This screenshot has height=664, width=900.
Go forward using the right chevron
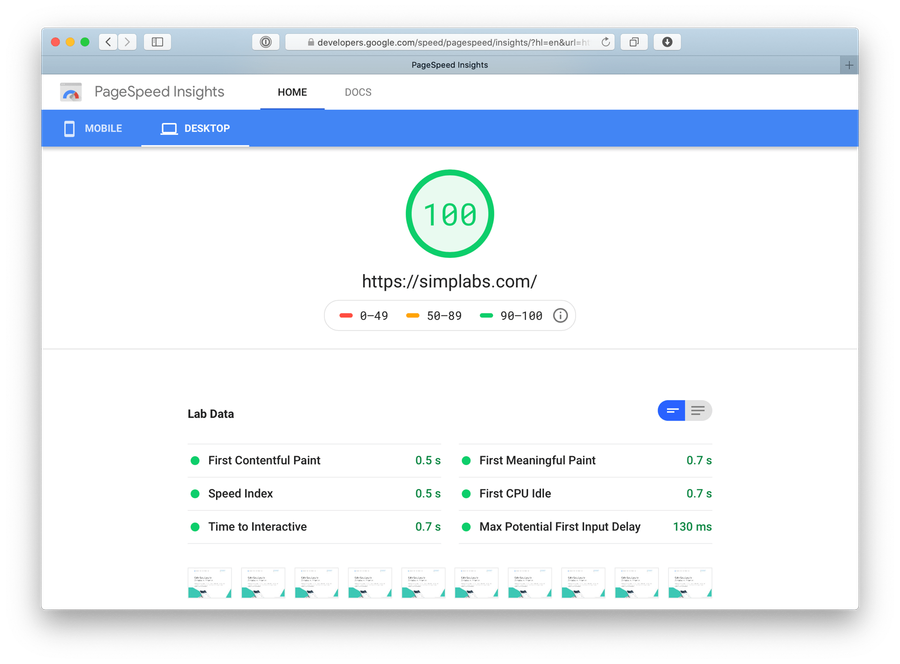[127, 41]
